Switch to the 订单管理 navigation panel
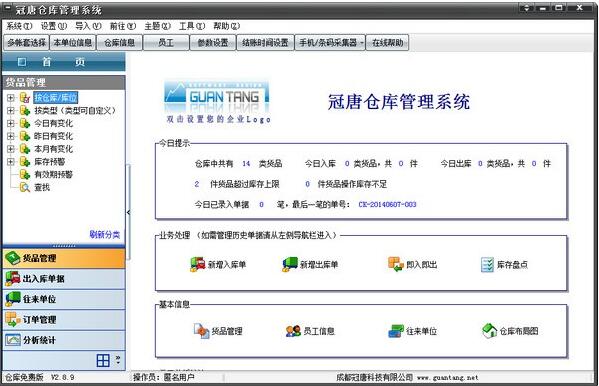Screen dimensions: 599x386 pos(64,320)
